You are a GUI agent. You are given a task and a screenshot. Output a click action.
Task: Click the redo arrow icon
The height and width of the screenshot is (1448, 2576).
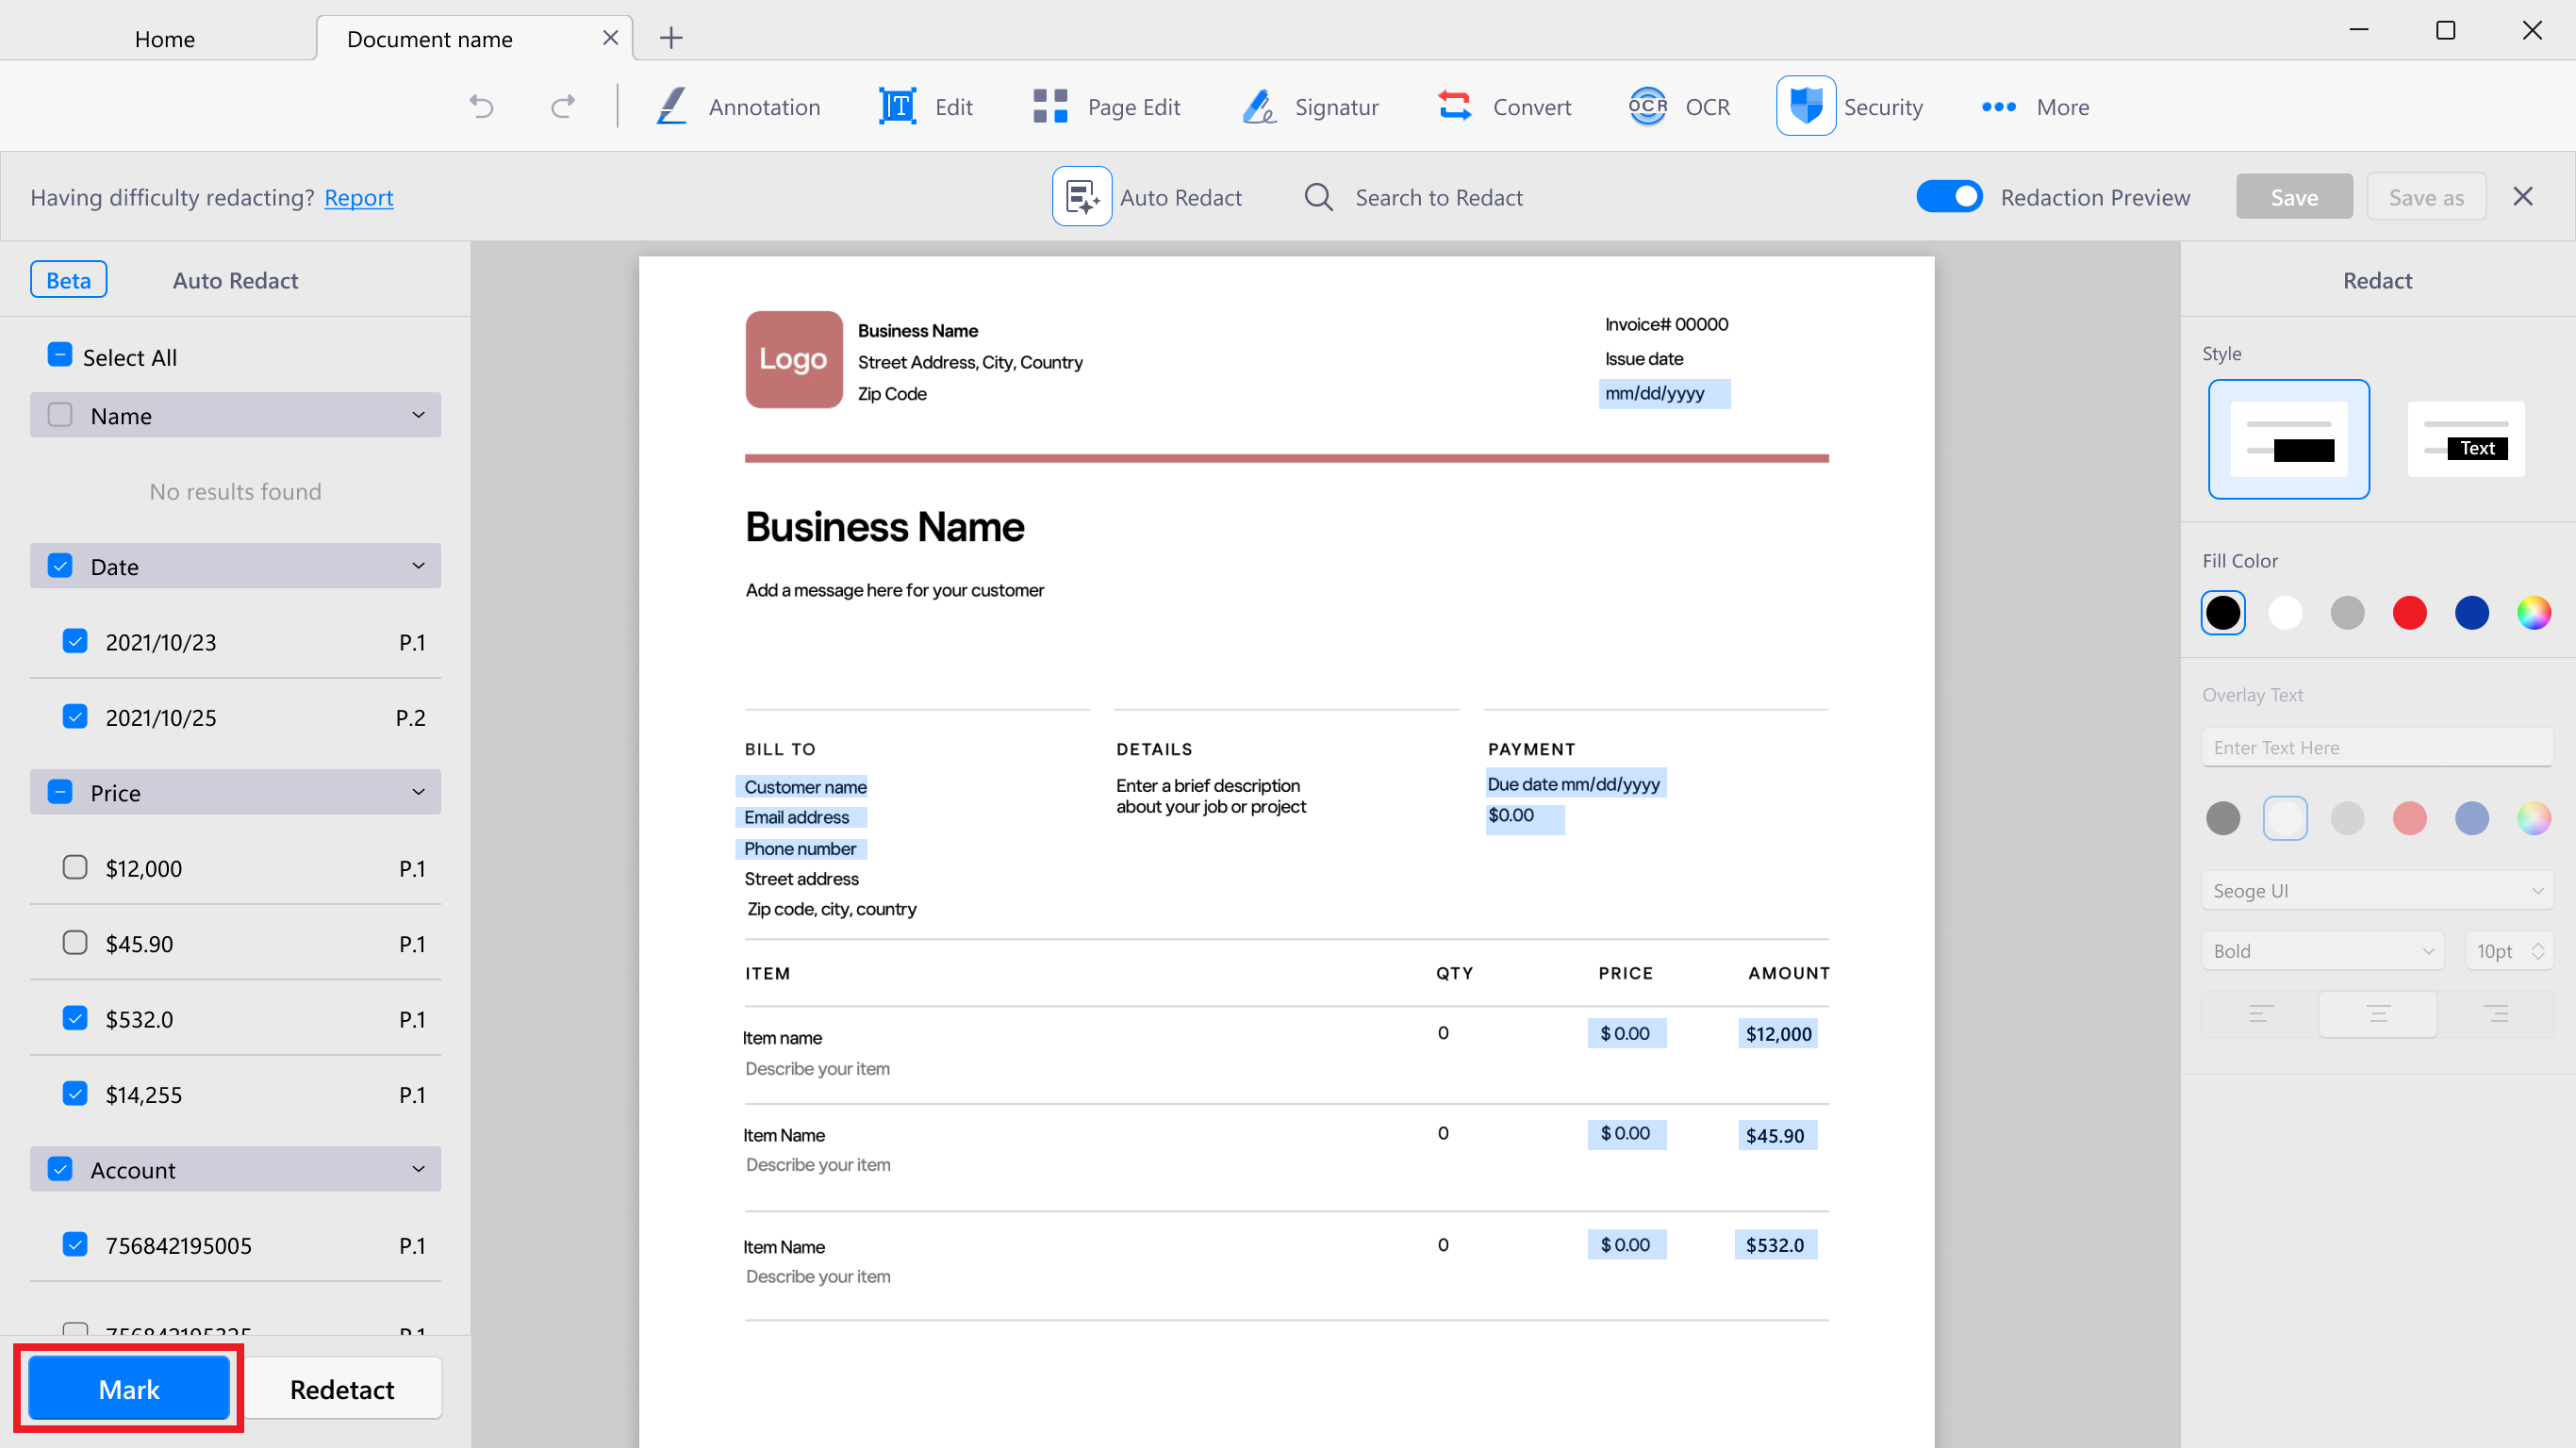click(x=563, y=106)
